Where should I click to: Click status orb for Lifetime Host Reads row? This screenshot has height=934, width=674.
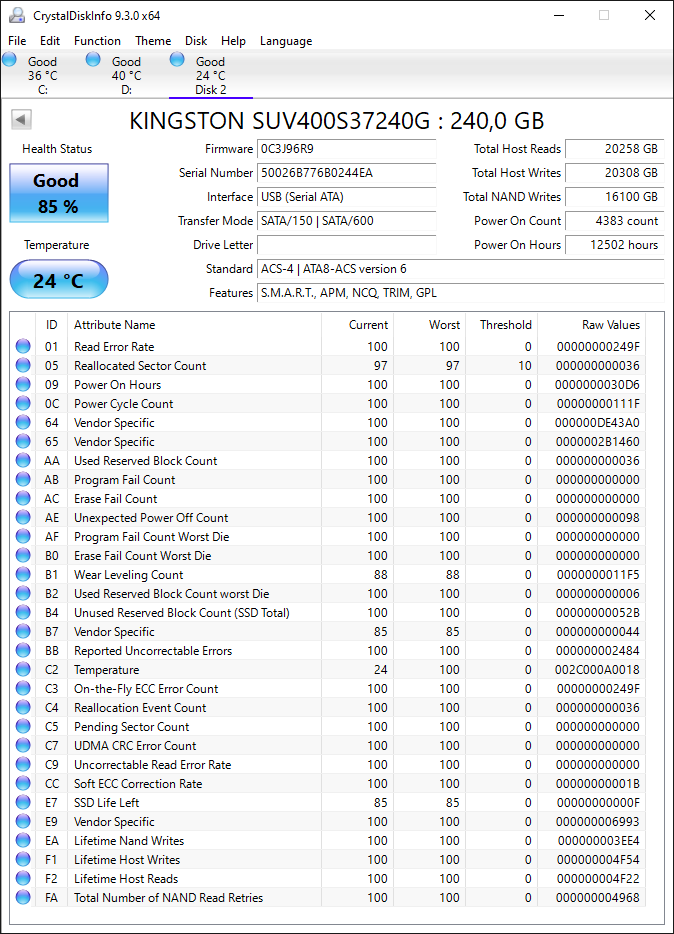pyautogui.click(x=23, y=879)
